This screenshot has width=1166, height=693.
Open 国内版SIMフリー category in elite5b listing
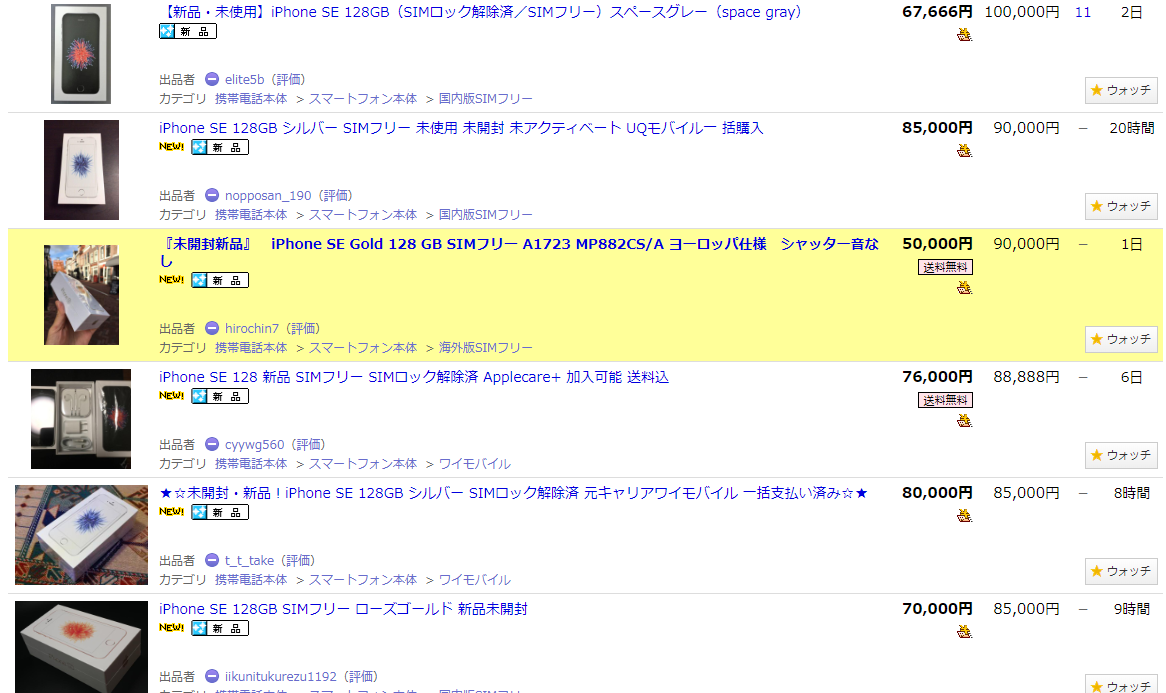[486, 98]
